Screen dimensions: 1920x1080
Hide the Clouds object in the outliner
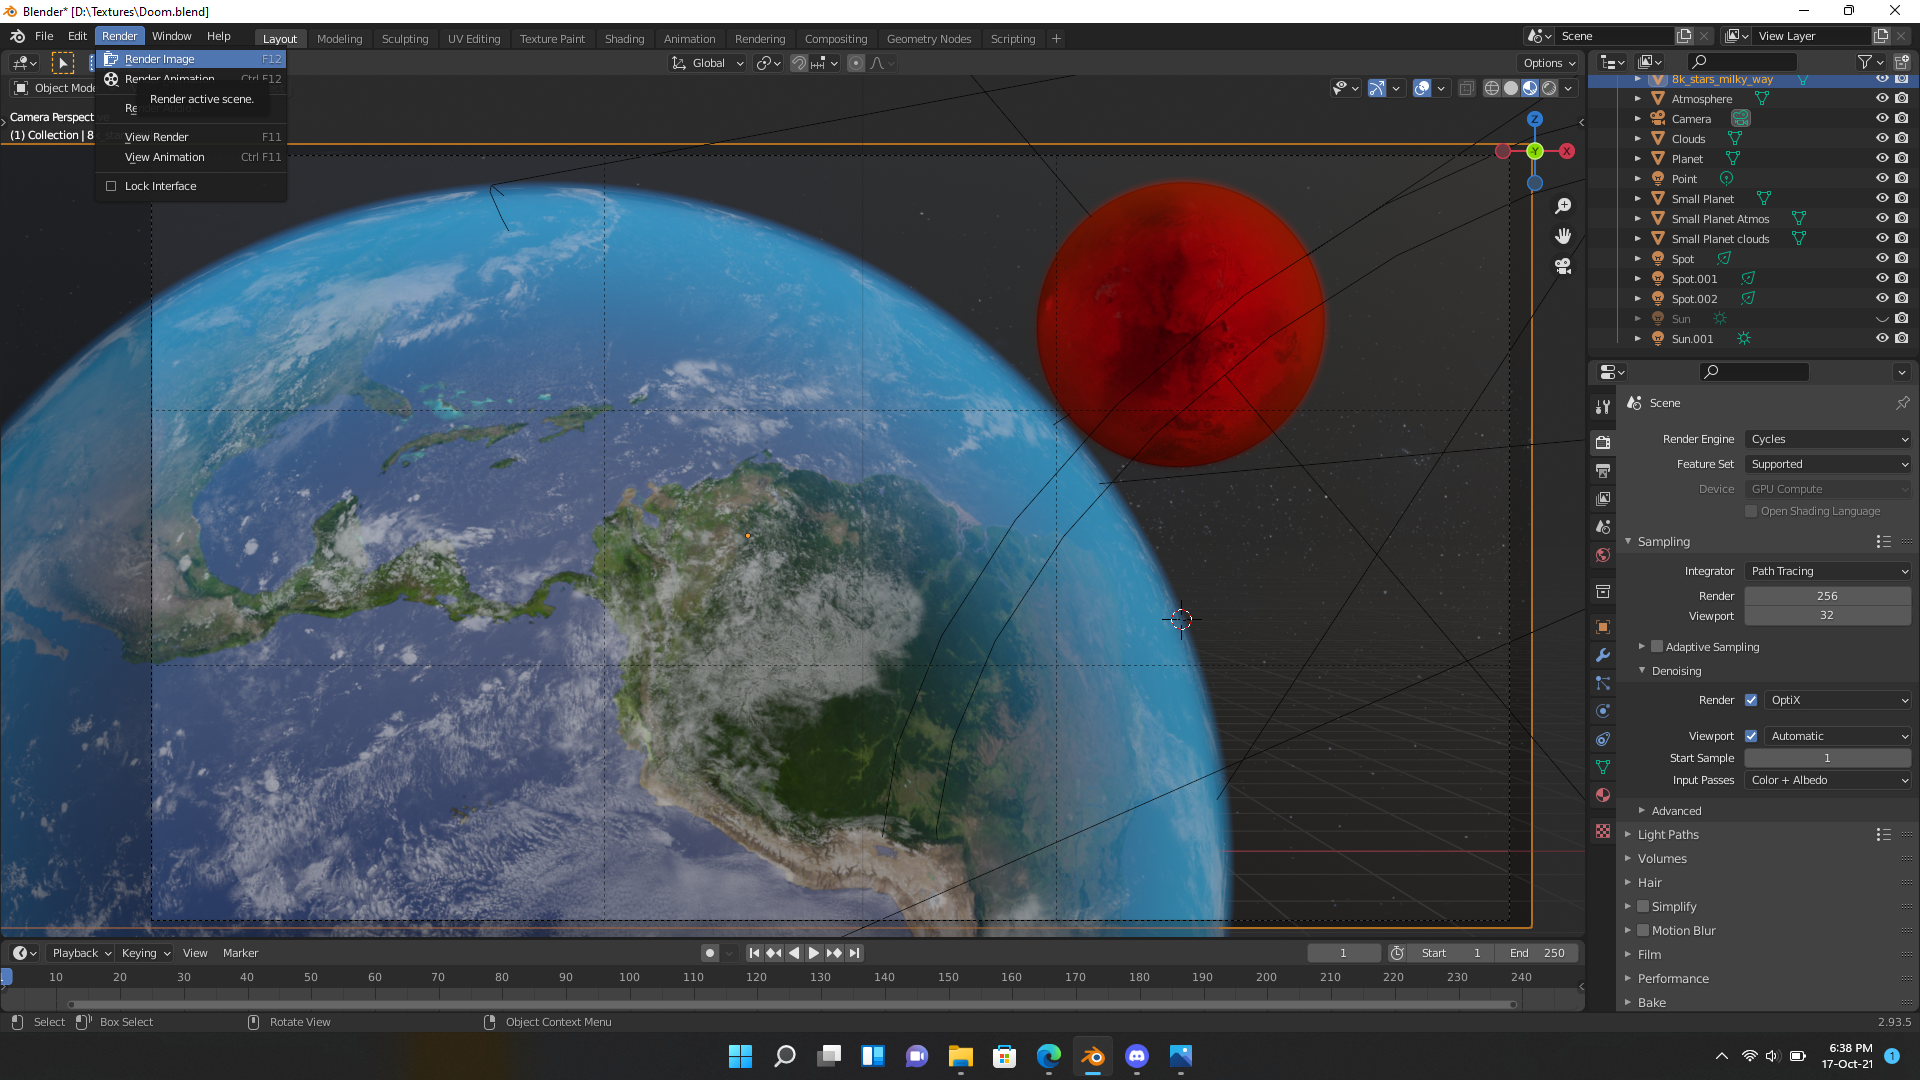tap(1883, 138)
